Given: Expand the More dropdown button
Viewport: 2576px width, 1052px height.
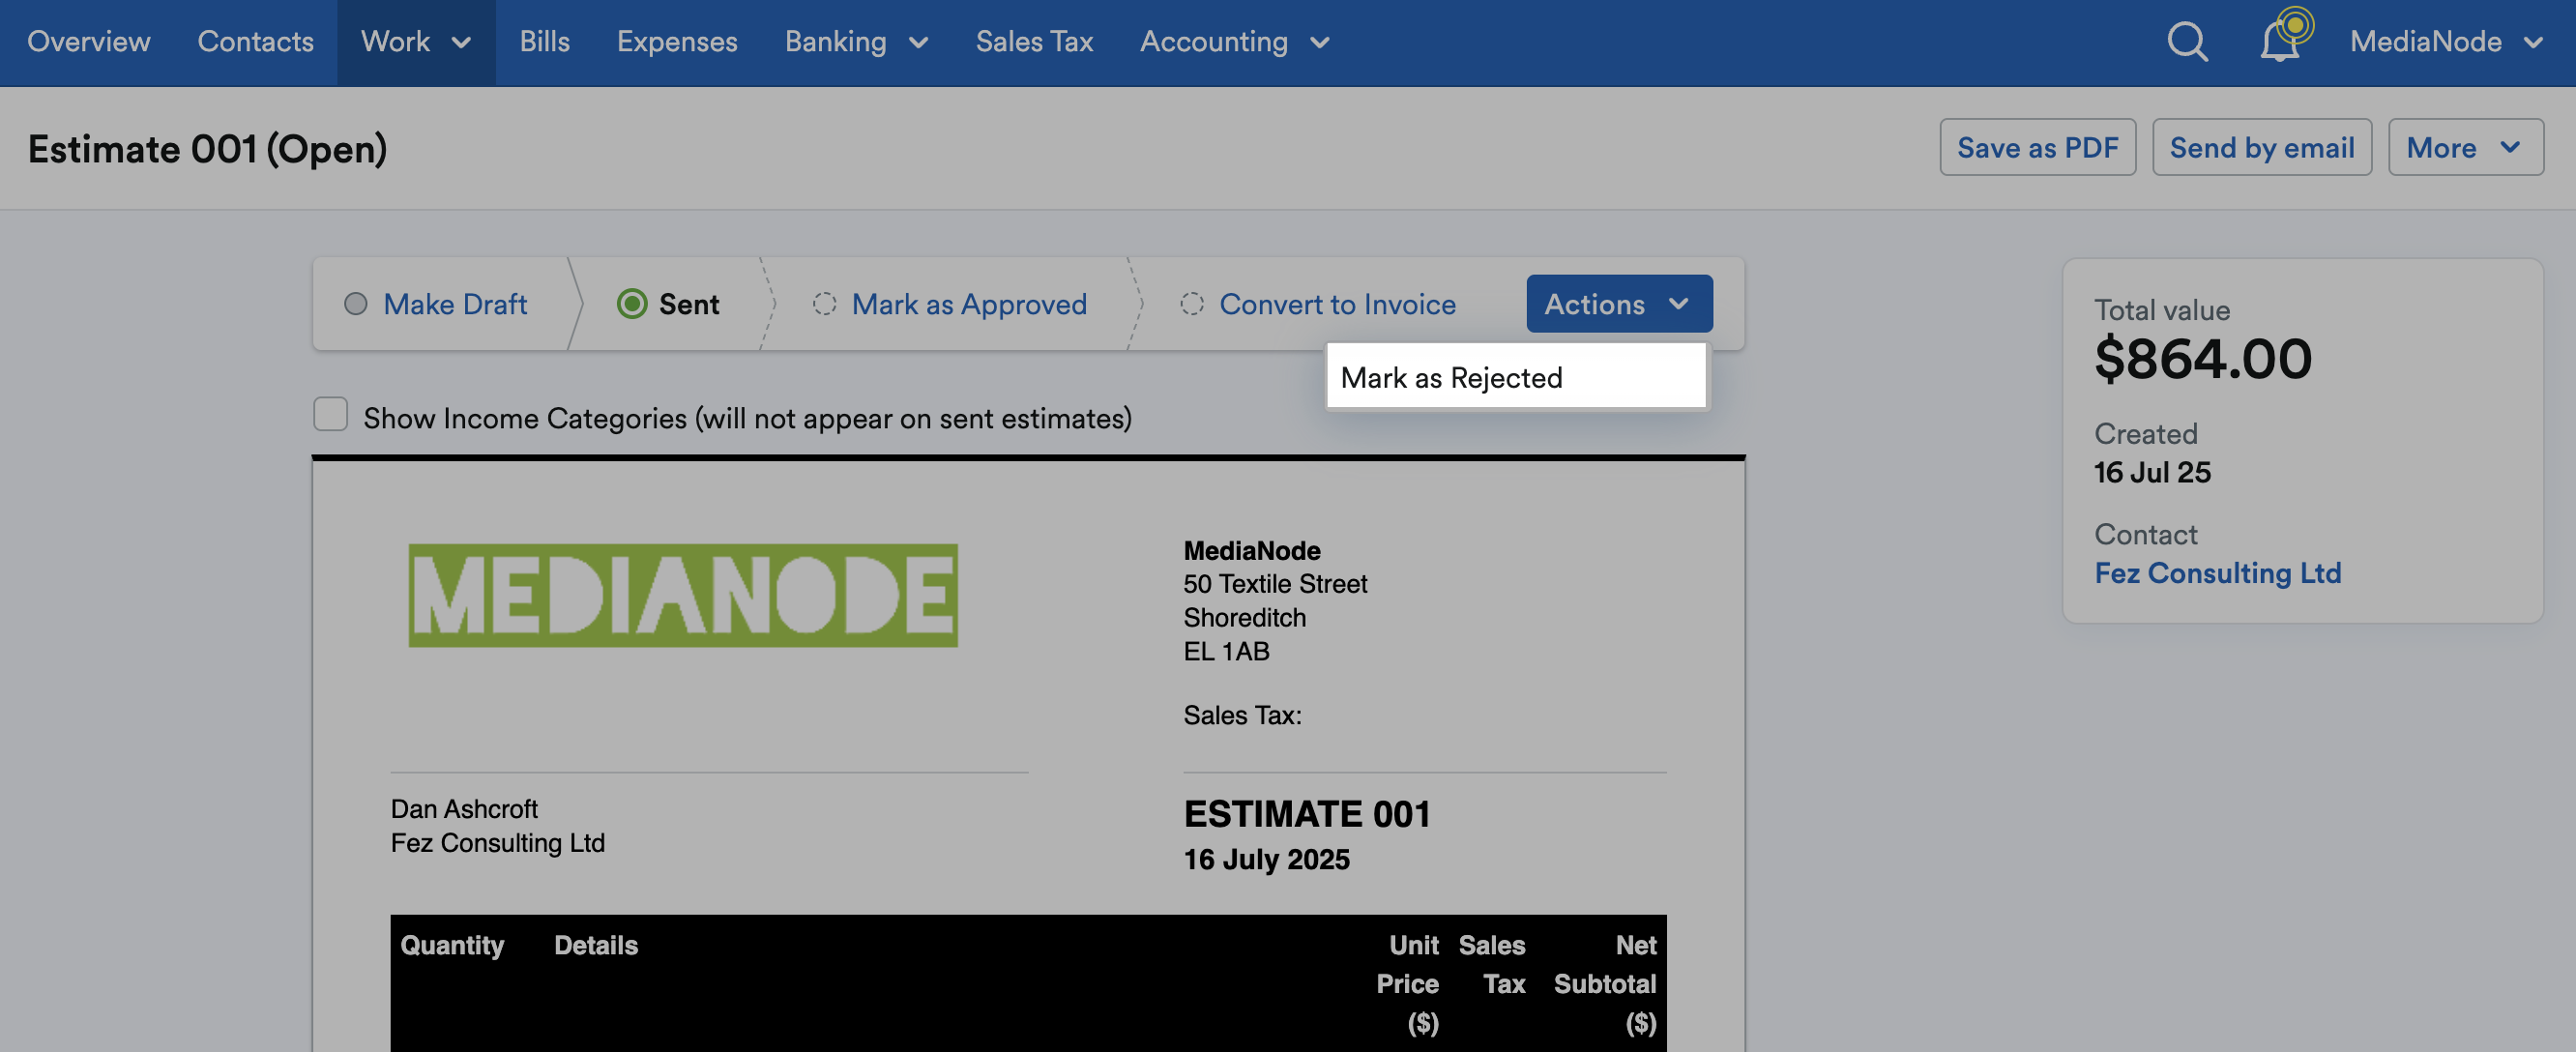Looking at the screenshot, I should pyautogui.click(x=2465, y=147).
